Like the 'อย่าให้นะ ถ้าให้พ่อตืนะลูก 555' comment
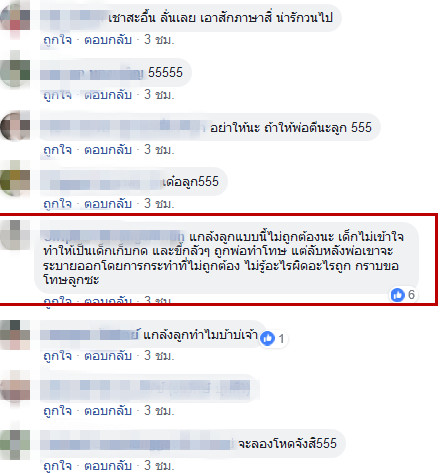Image resolution: width=440 pixels, height=473 pixels. click(58, 150)
